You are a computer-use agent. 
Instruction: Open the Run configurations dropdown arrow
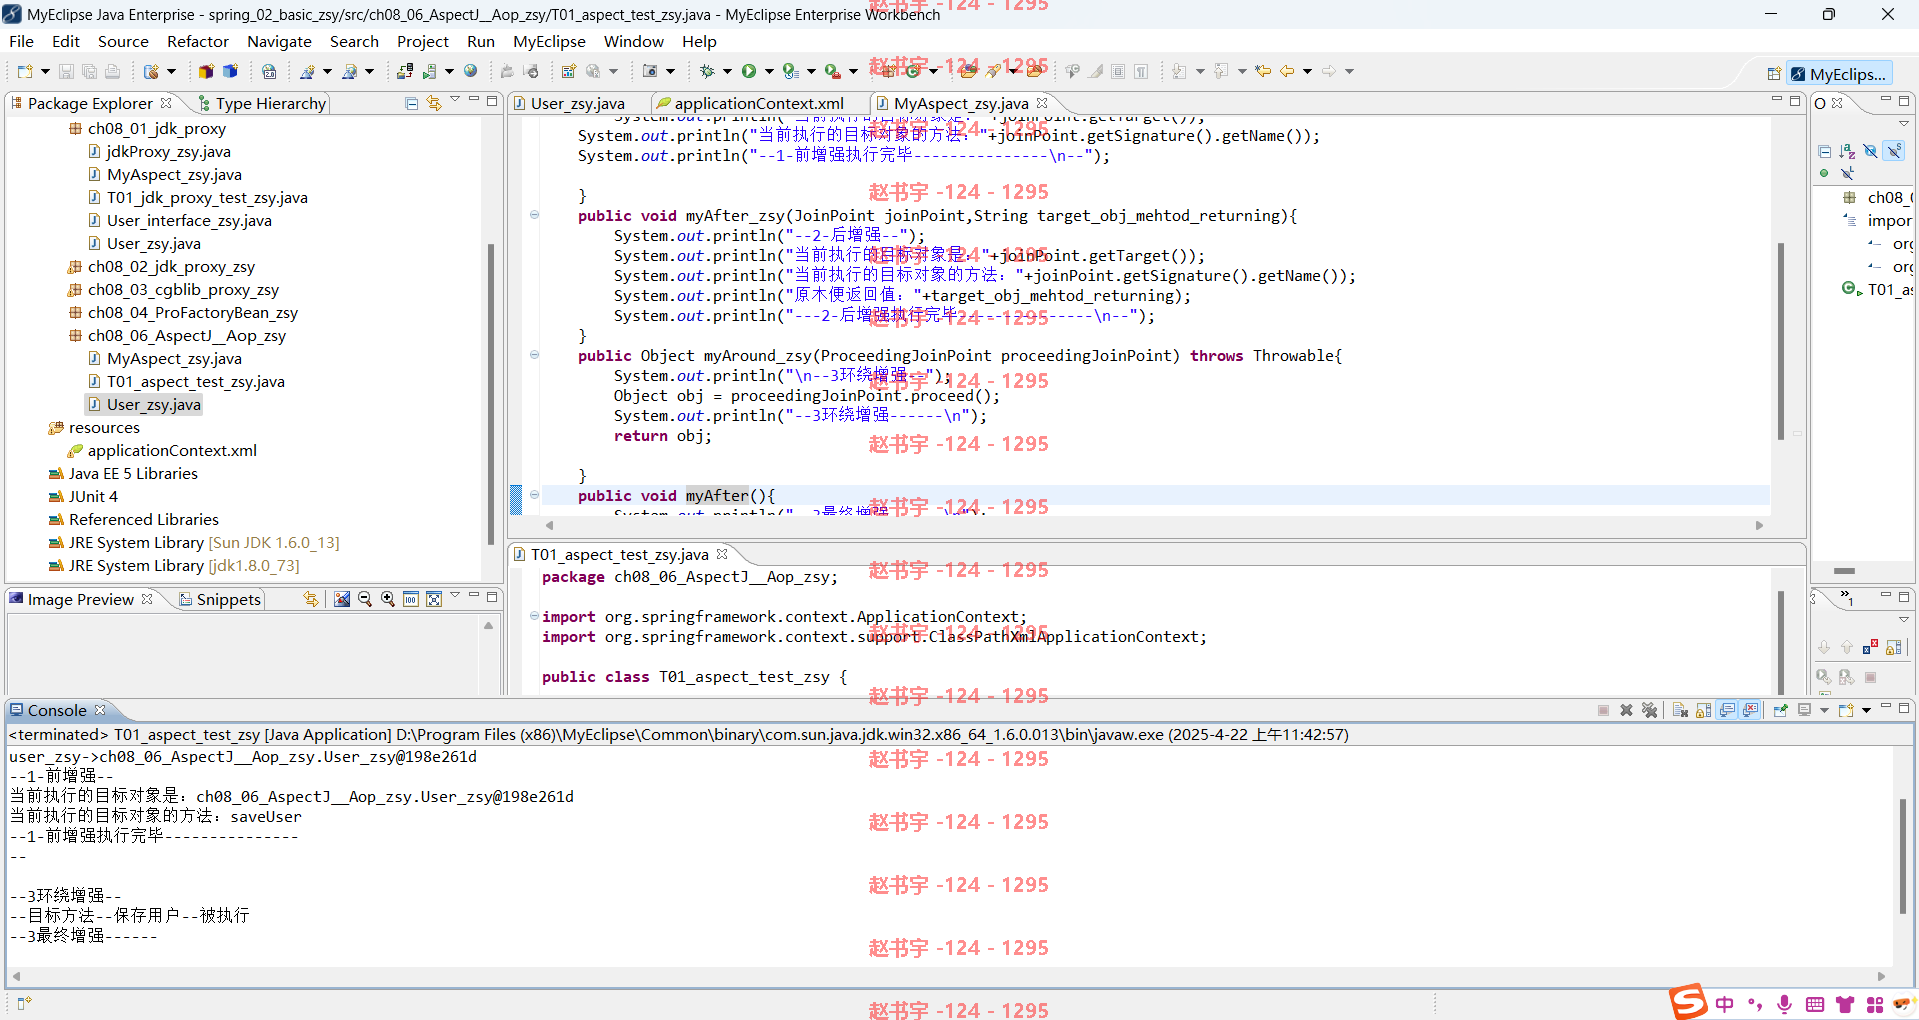click(x=769, y=72)
